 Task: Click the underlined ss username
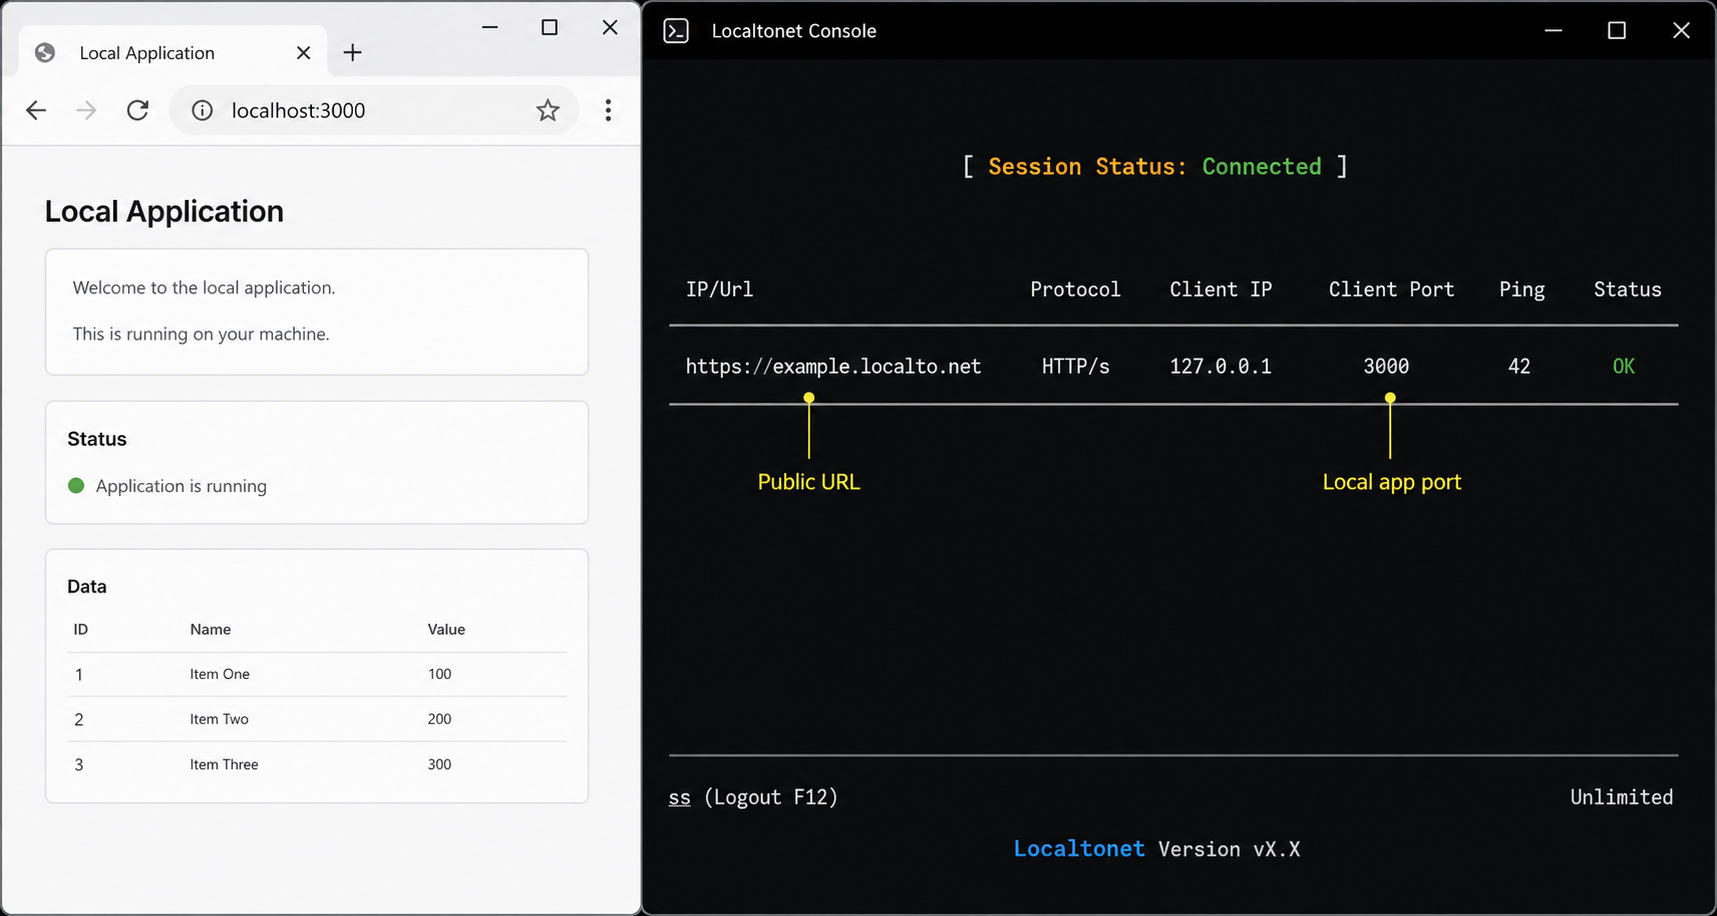click(x=680, y=798)
